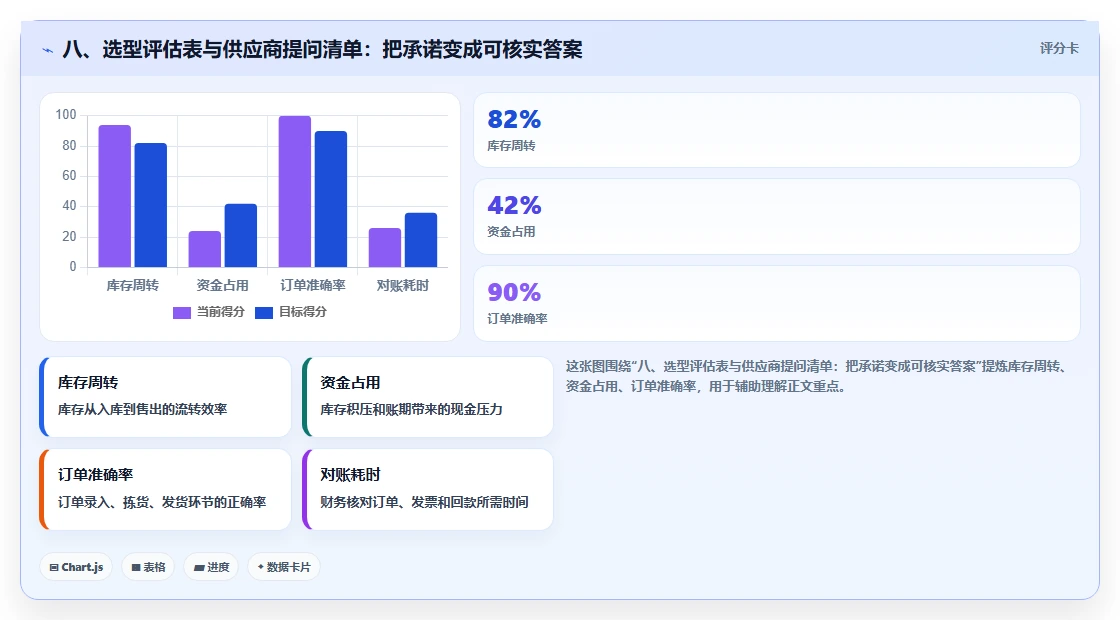This screenshot has height=620, width=1120.
Task: Click the 100 value on chart axis
Action: [66, 115]
